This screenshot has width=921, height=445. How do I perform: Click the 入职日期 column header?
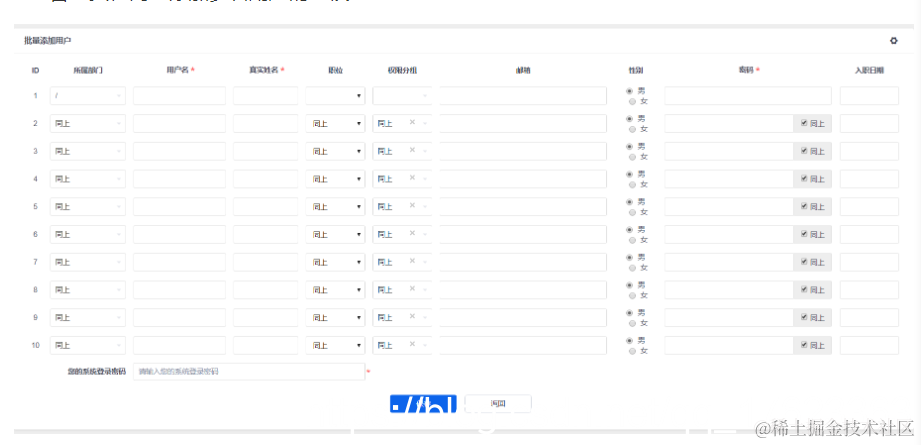click(x=869, y=70)
